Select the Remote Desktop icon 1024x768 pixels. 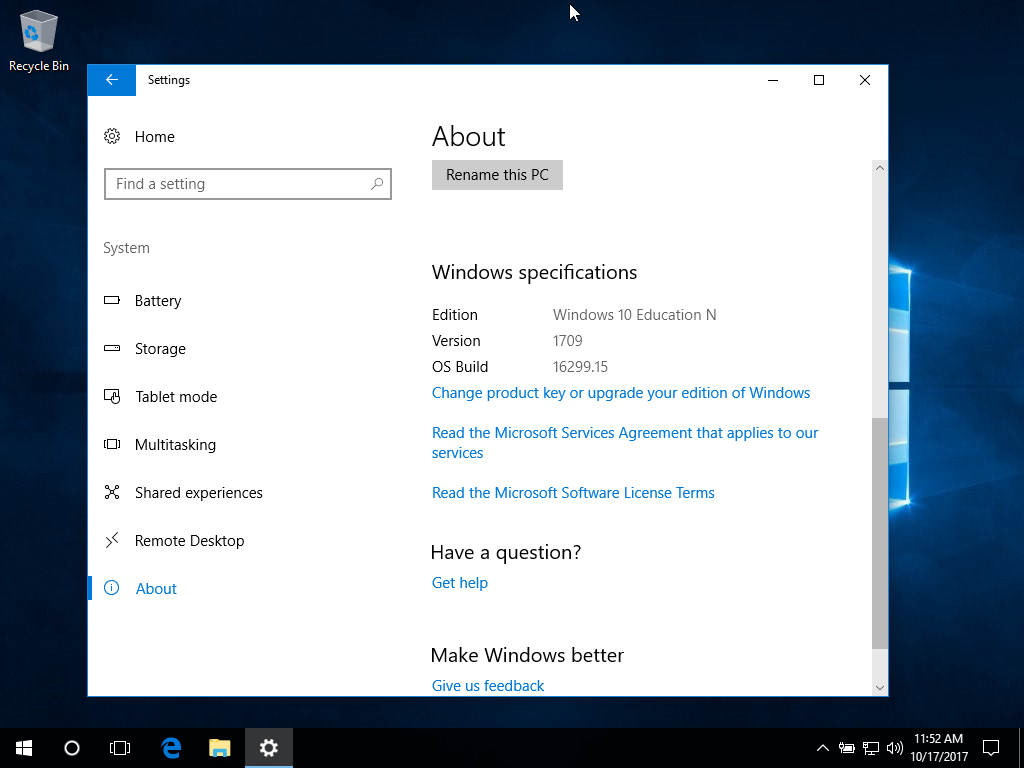(112, 541)
